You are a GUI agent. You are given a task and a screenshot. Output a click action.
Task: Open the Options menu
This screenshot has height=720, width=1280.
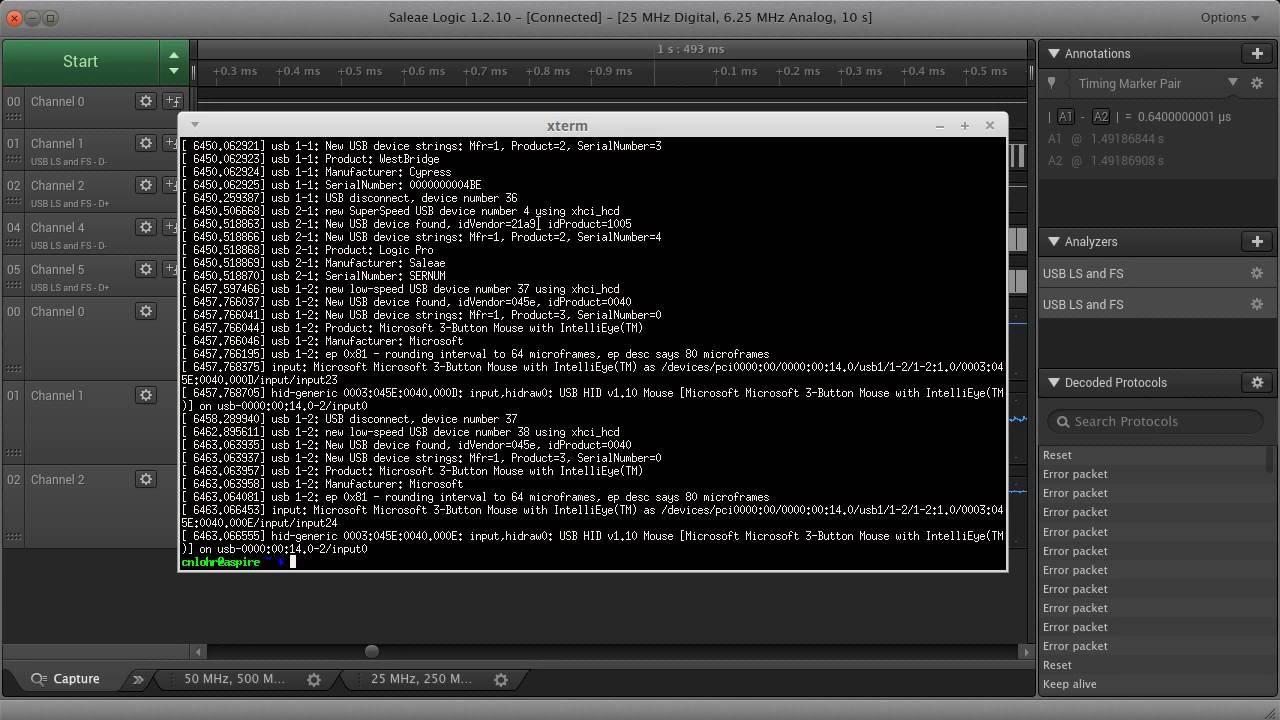(x=1228, y=17)
